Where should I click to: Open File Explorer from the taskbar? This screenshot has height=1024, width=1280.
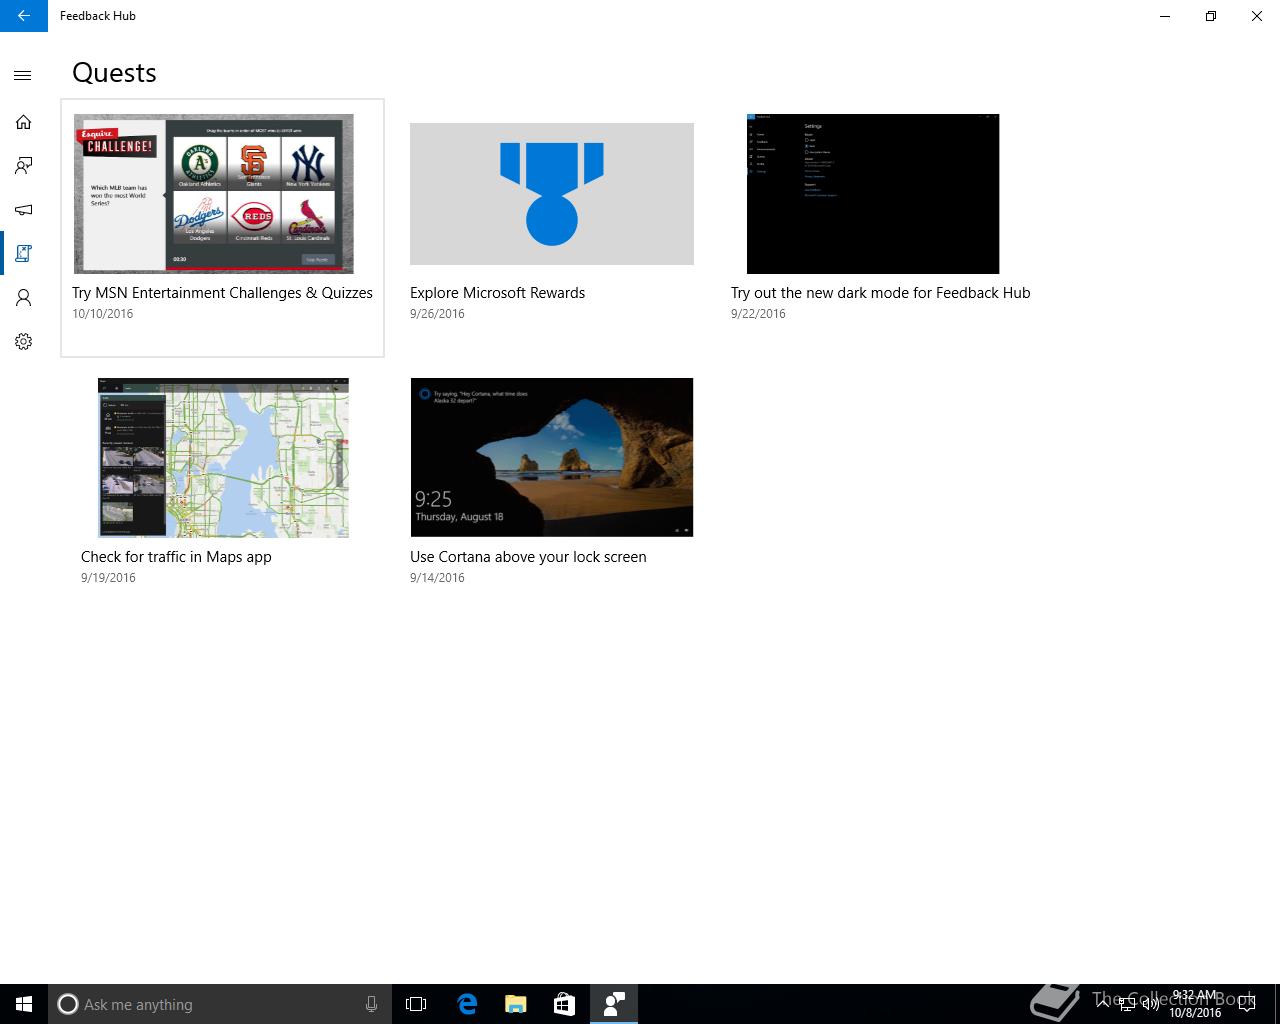(515, 1004)
